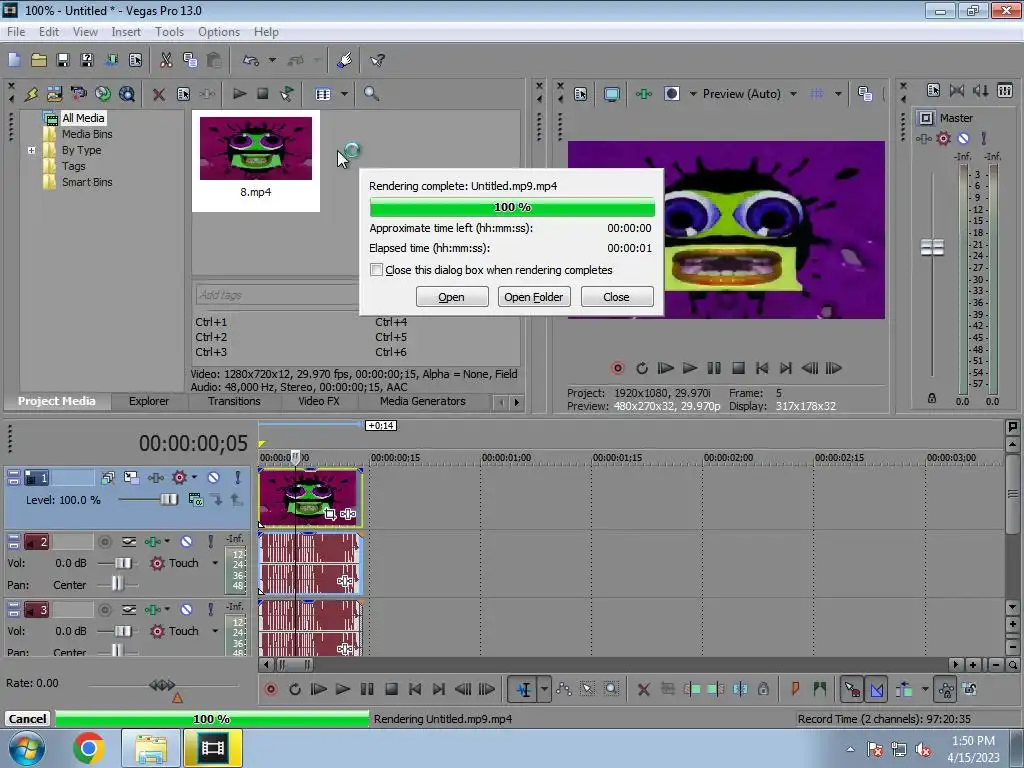Mute audio track 3
Screen dimensions: 1024x768
pyautogui.click(x=186, y=609)
